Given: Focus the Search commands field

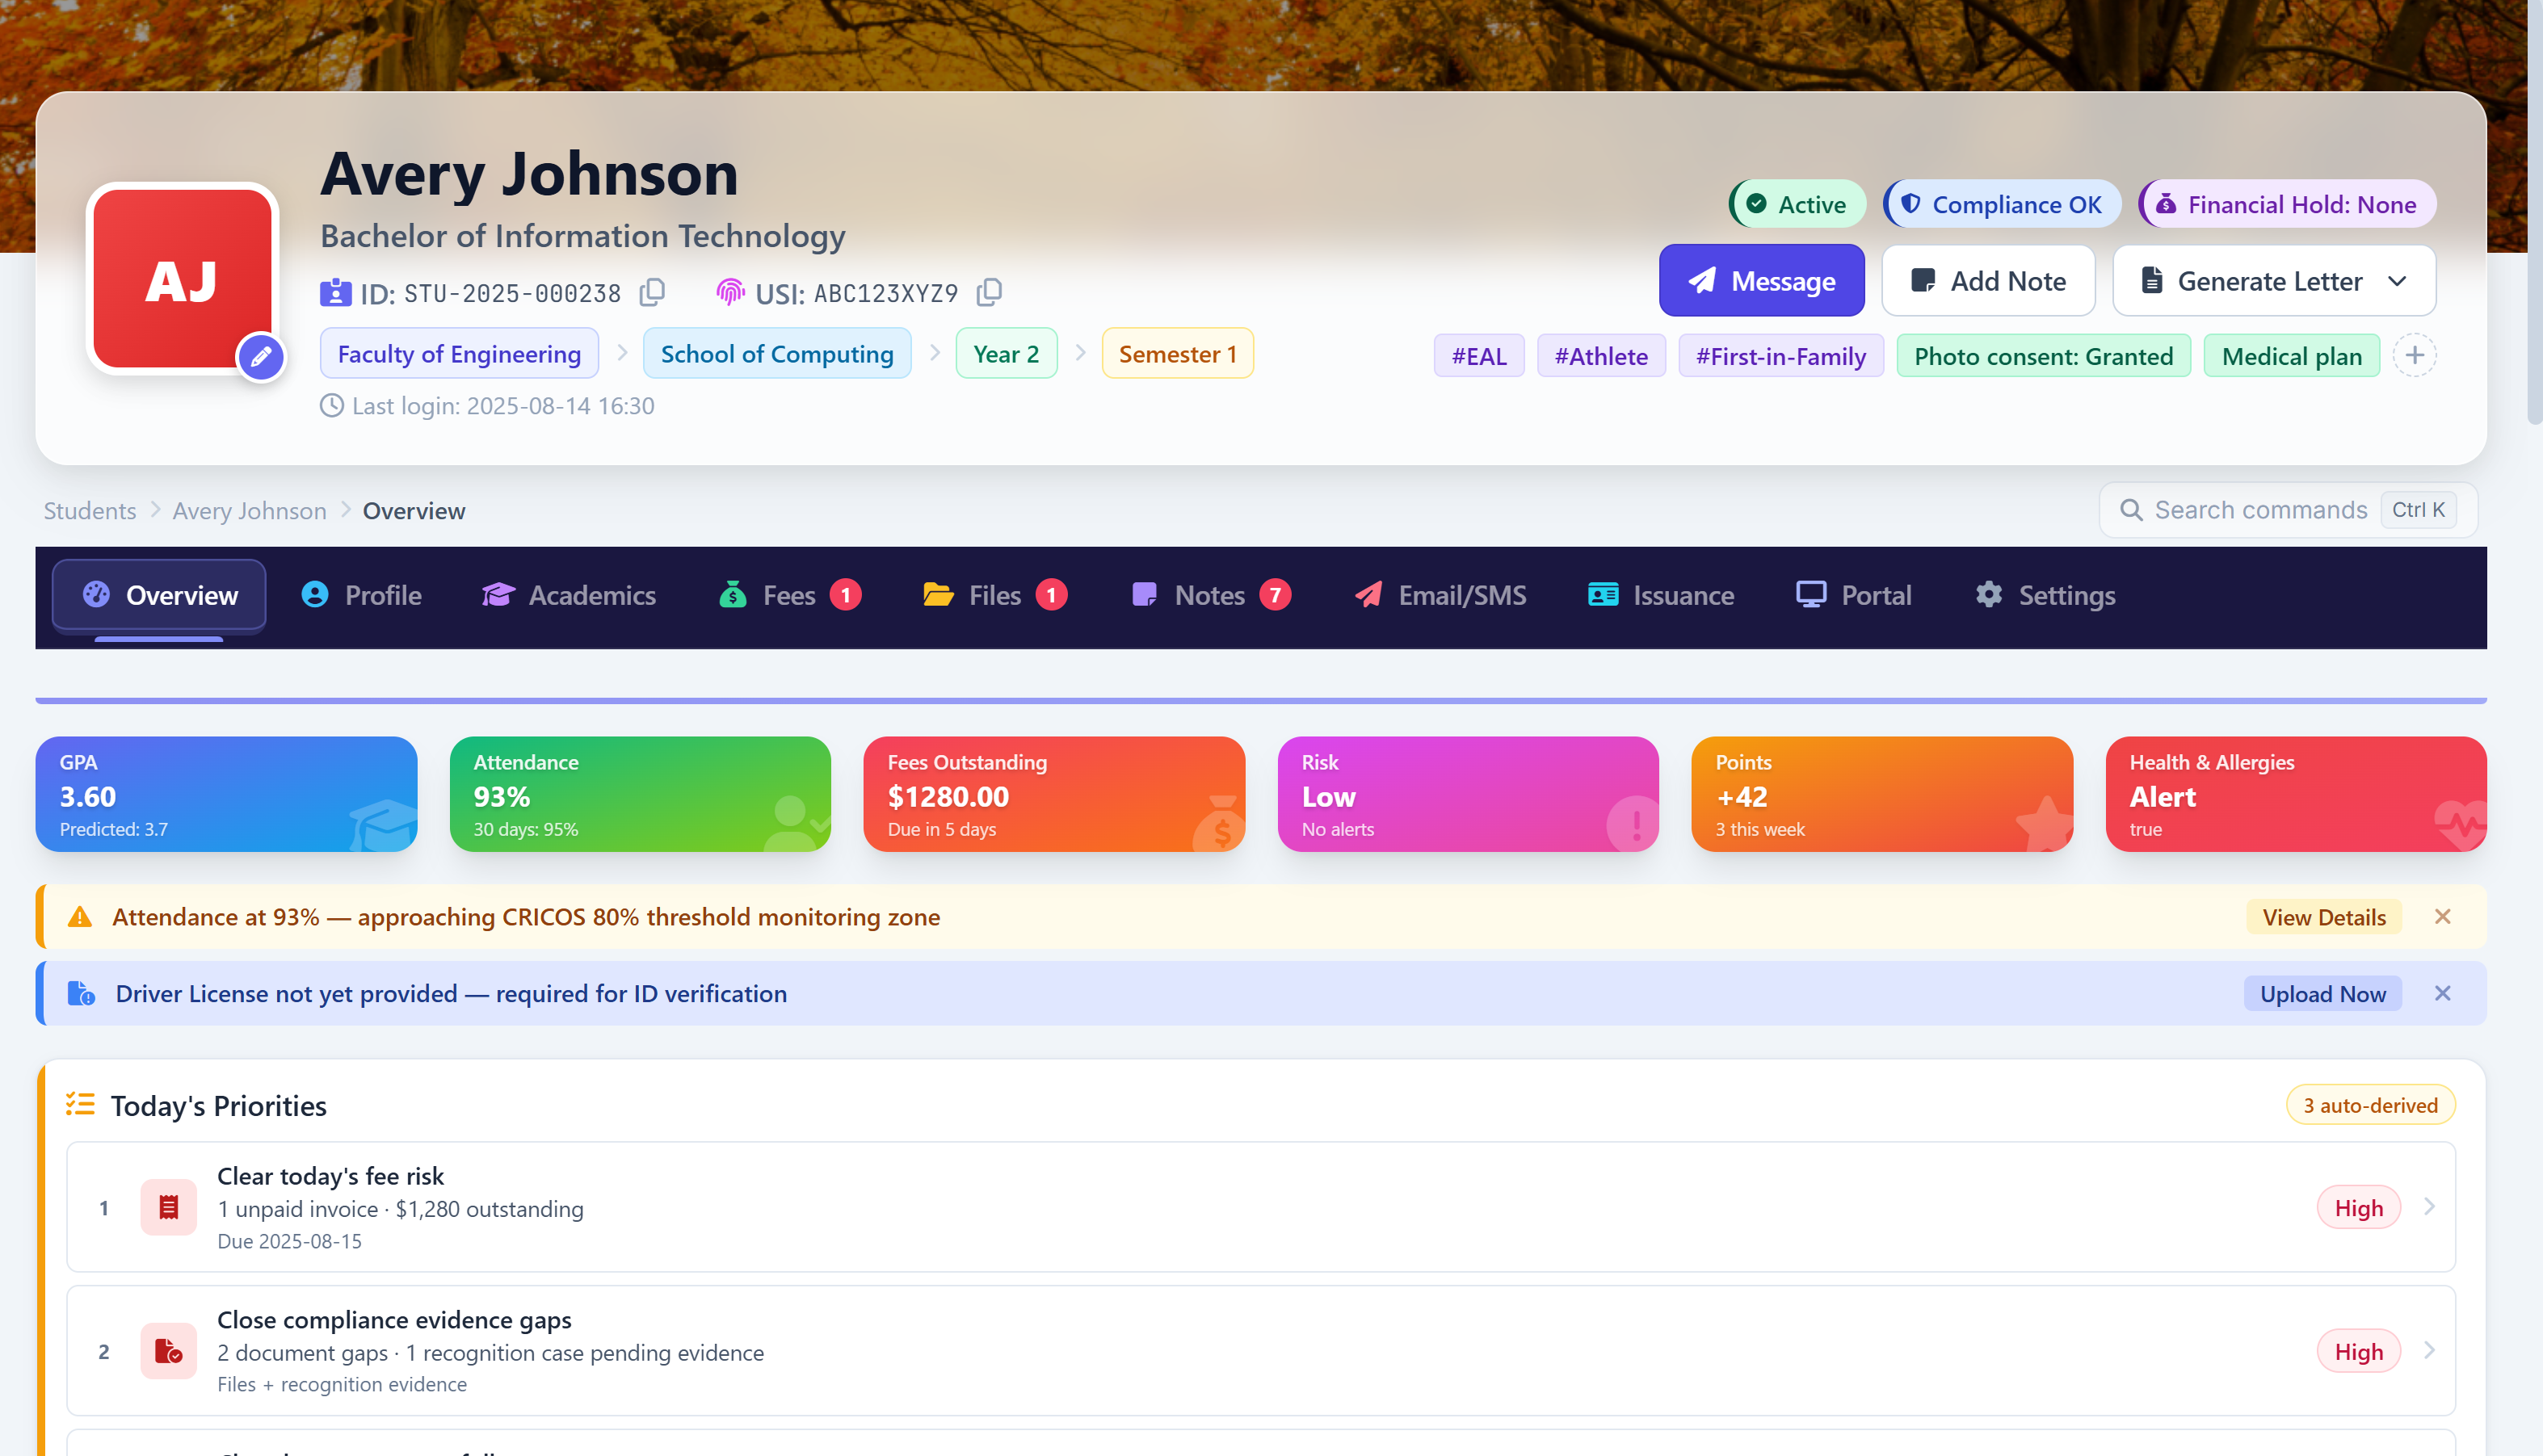Looking at the screenshot, I should point(2288,510).
